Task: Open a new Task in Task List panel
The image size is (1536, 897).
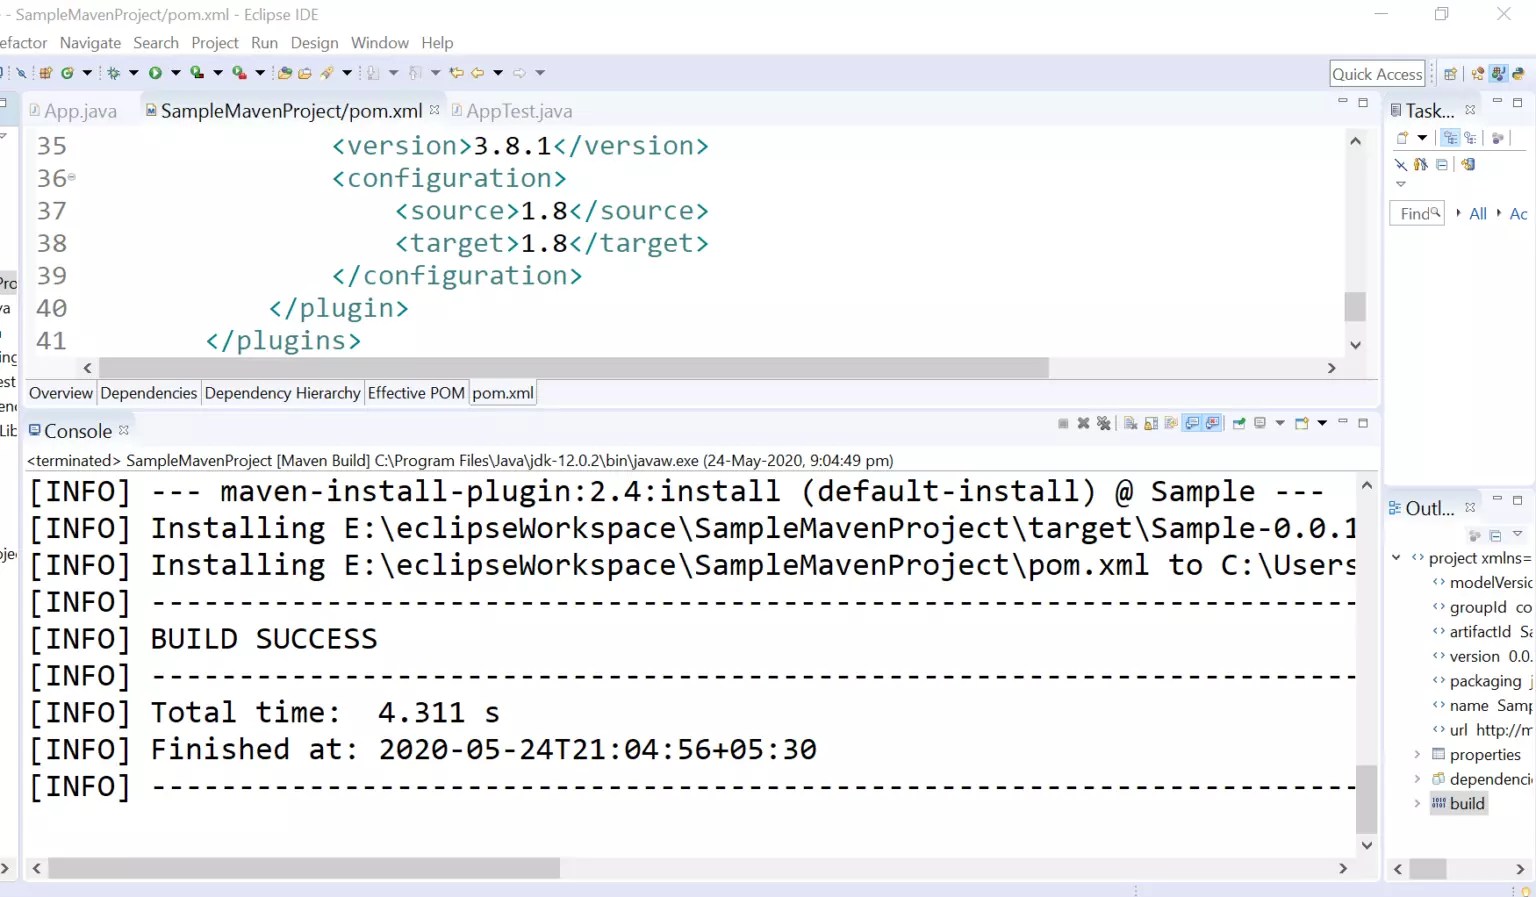Action: (x=1402, y=137)
